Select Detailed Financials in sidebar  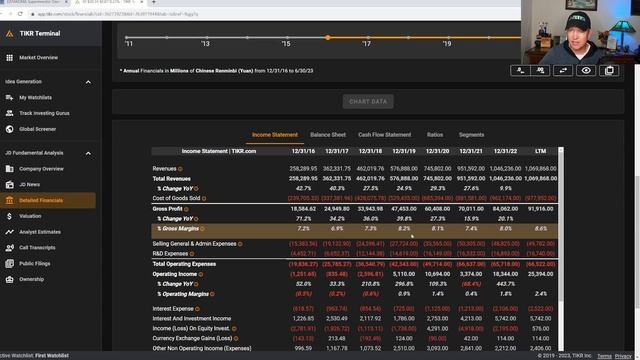(48, 200)
